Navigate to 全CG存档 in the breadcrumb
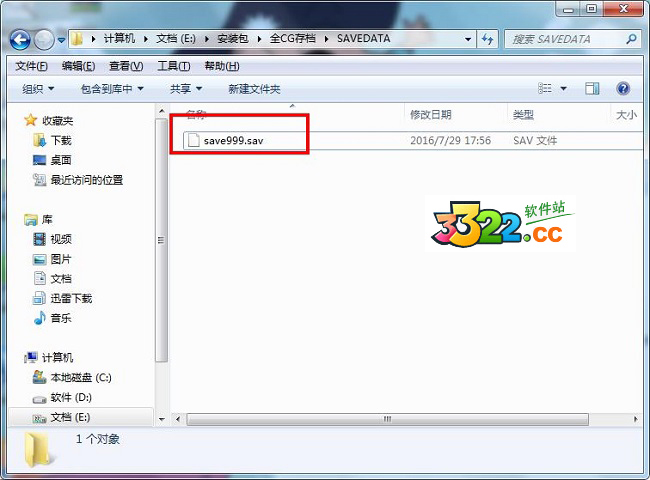 [x=292, y=39]
